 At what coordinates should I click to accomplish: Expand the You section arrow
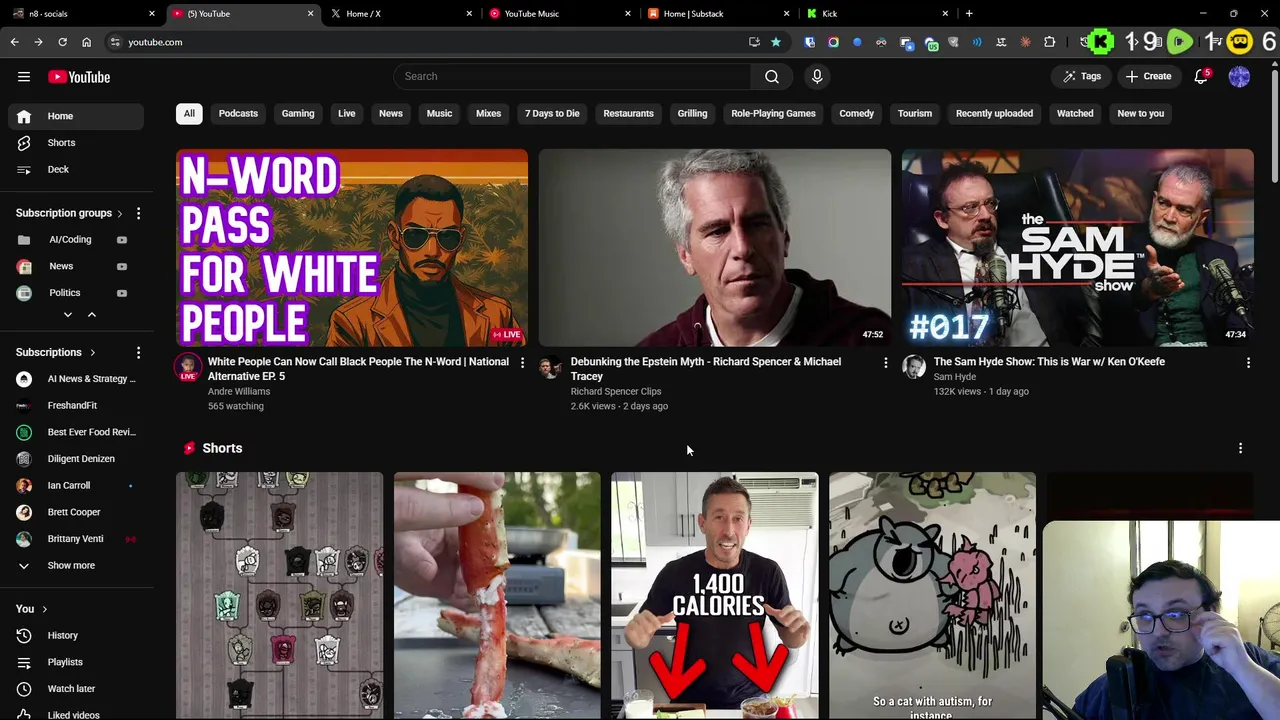coord(44,609)
